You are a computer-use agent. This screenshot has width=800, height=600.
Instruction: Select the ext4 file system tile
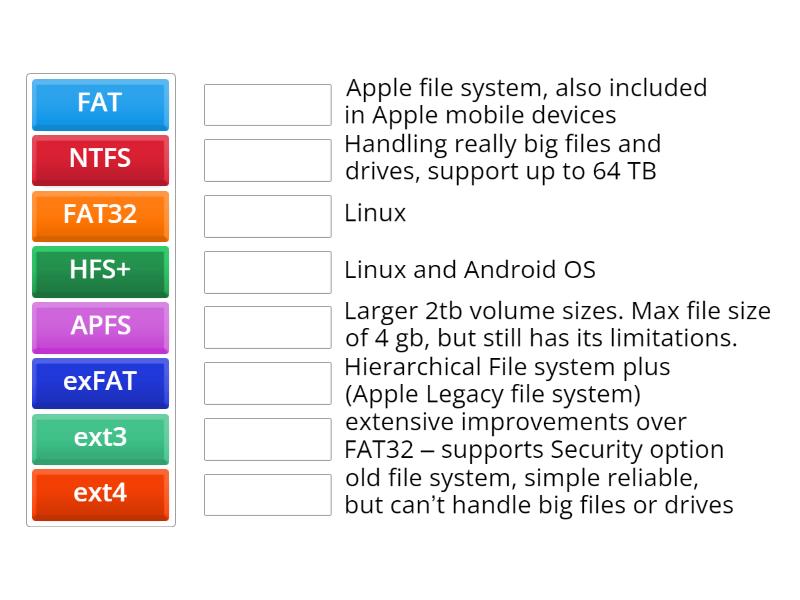tap(100, 495)
